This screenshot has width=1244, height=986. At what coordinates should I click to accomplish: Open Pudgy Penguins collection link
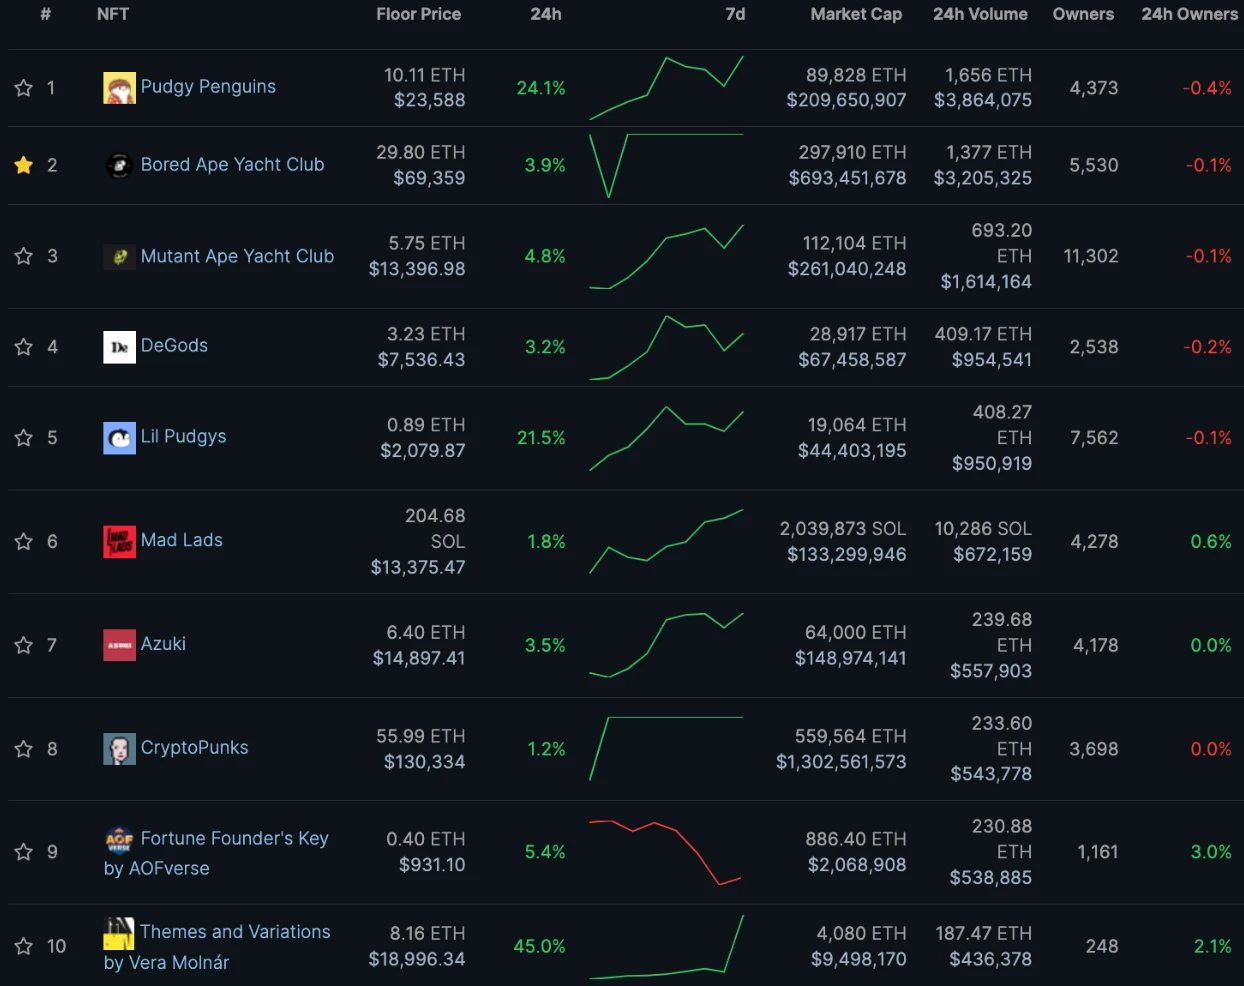coord(208,86)
